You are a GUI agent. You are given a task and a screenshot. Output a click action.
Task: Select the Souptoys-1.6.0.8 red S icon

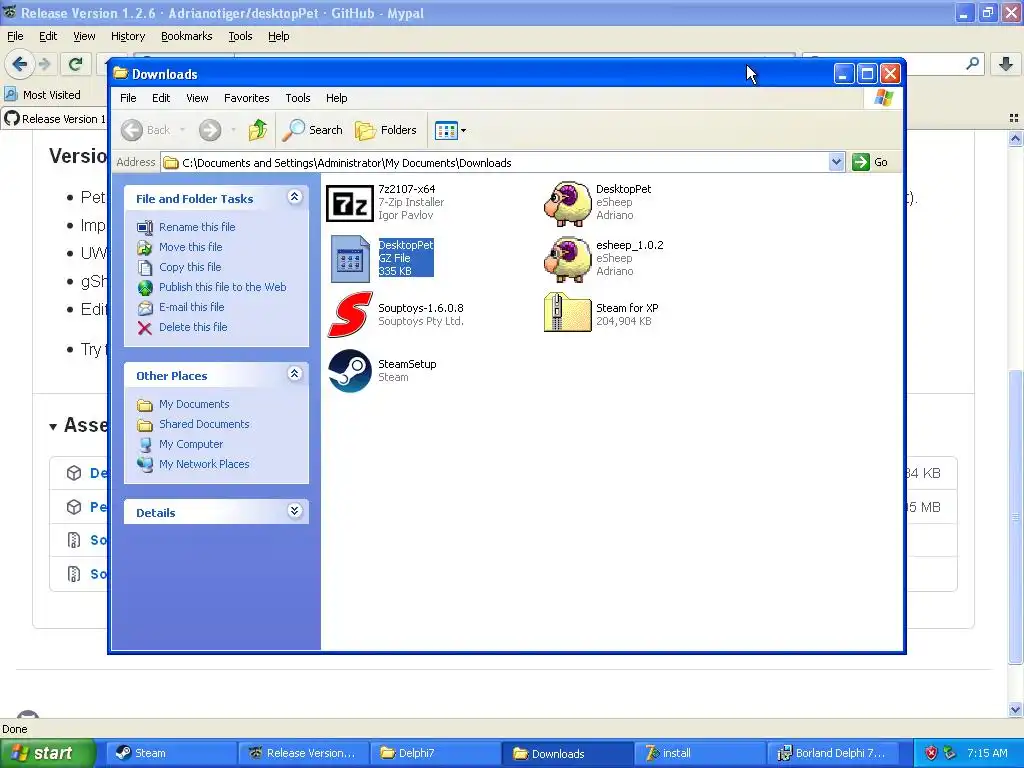click(350, 315)
